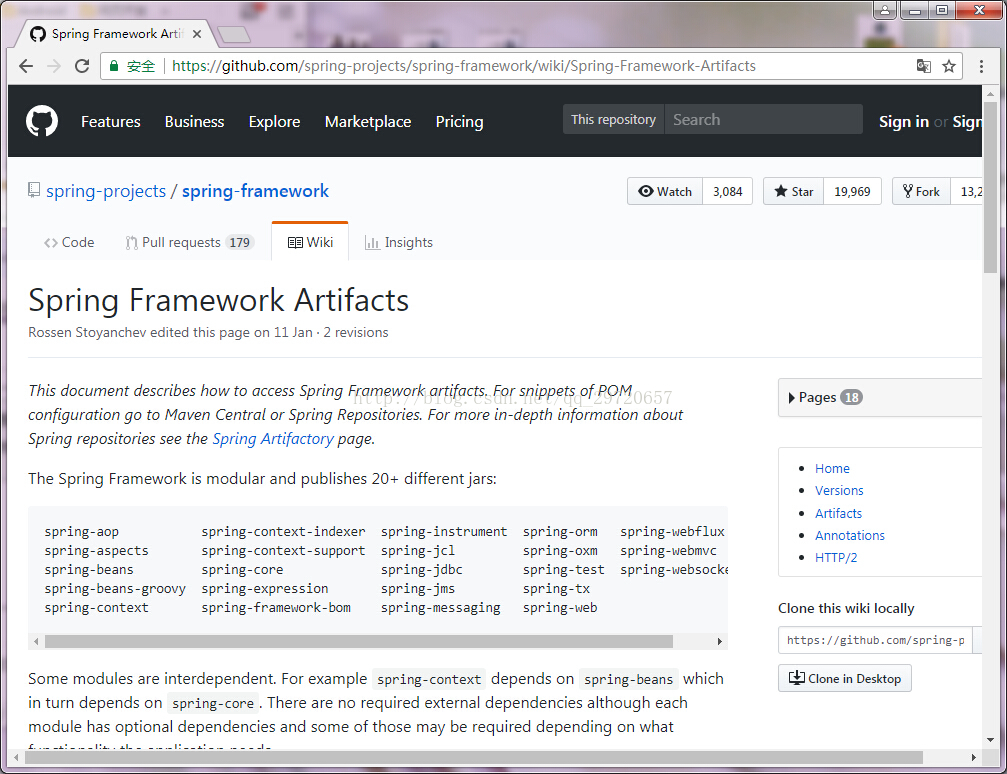Open the spring-projects owner link
Viewport: 1007px width, 774px height.
point(106,191)
